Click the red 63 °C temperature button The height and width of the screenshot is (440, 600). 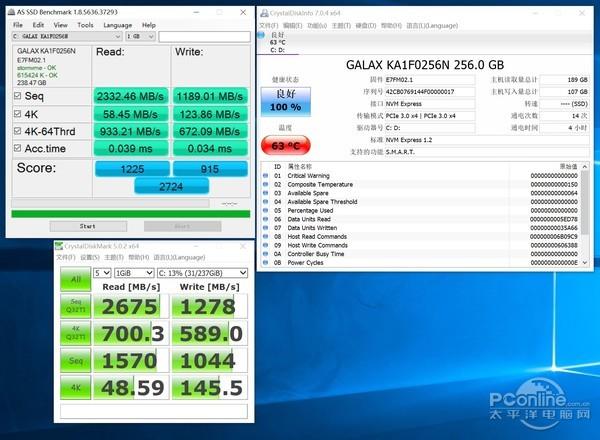pyautogui.click(x=285, y=145)
